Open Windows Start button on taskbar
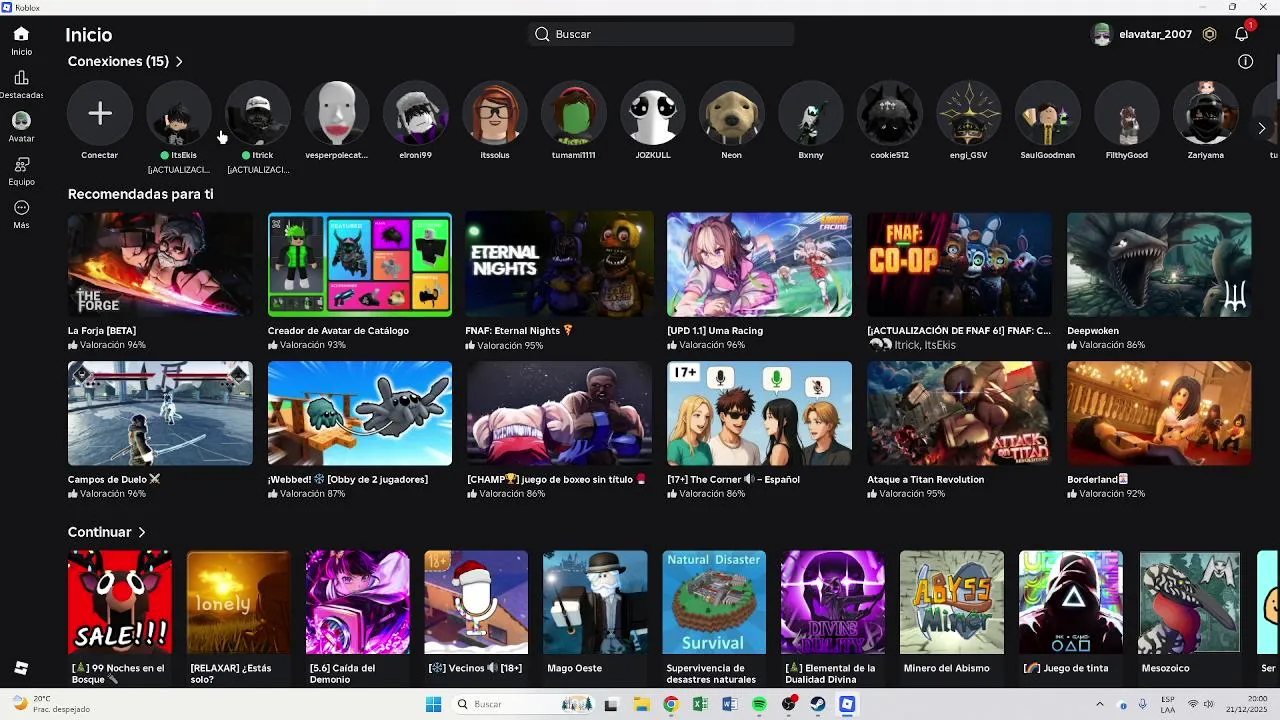This screenshot has width=1280, height=720. [x=433, y=704]
